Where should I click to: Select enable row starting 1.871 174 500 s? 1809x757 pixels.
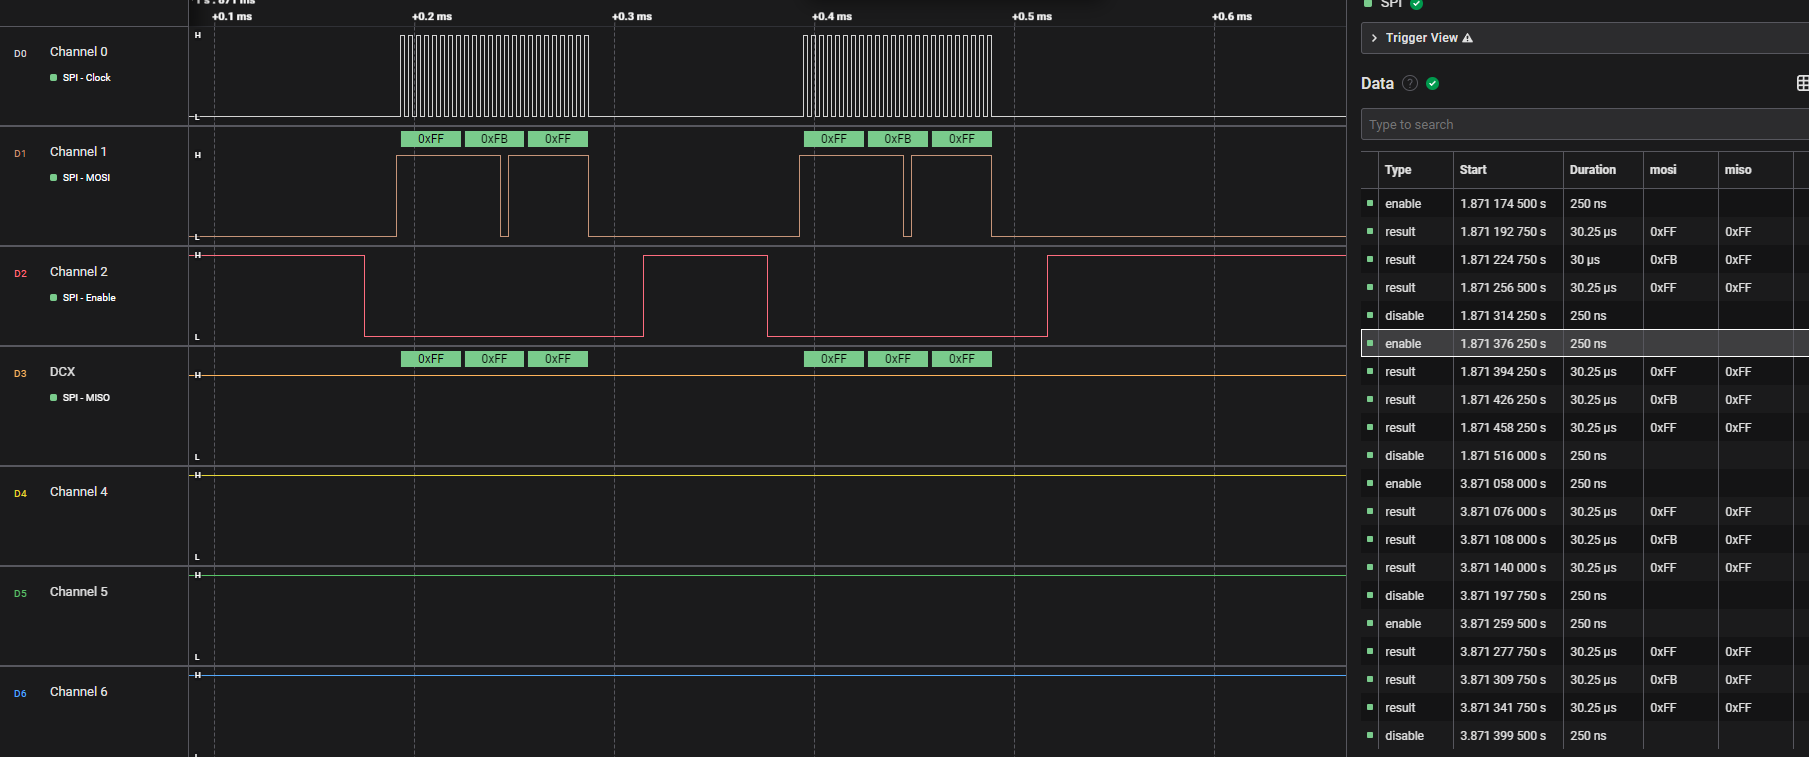coord(1584,204)
